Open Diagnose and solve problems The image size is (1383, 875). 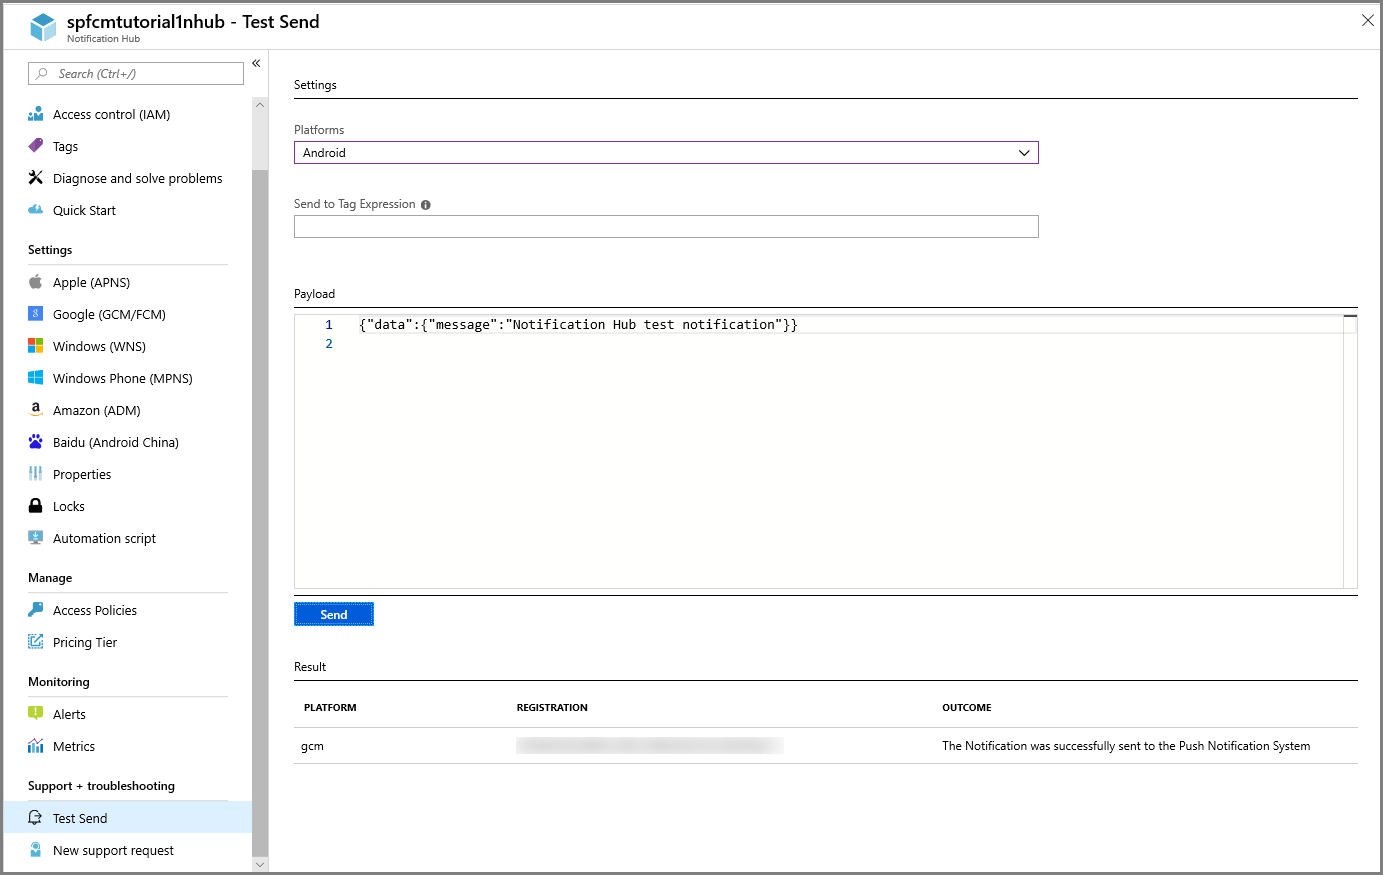click(137, 178)
